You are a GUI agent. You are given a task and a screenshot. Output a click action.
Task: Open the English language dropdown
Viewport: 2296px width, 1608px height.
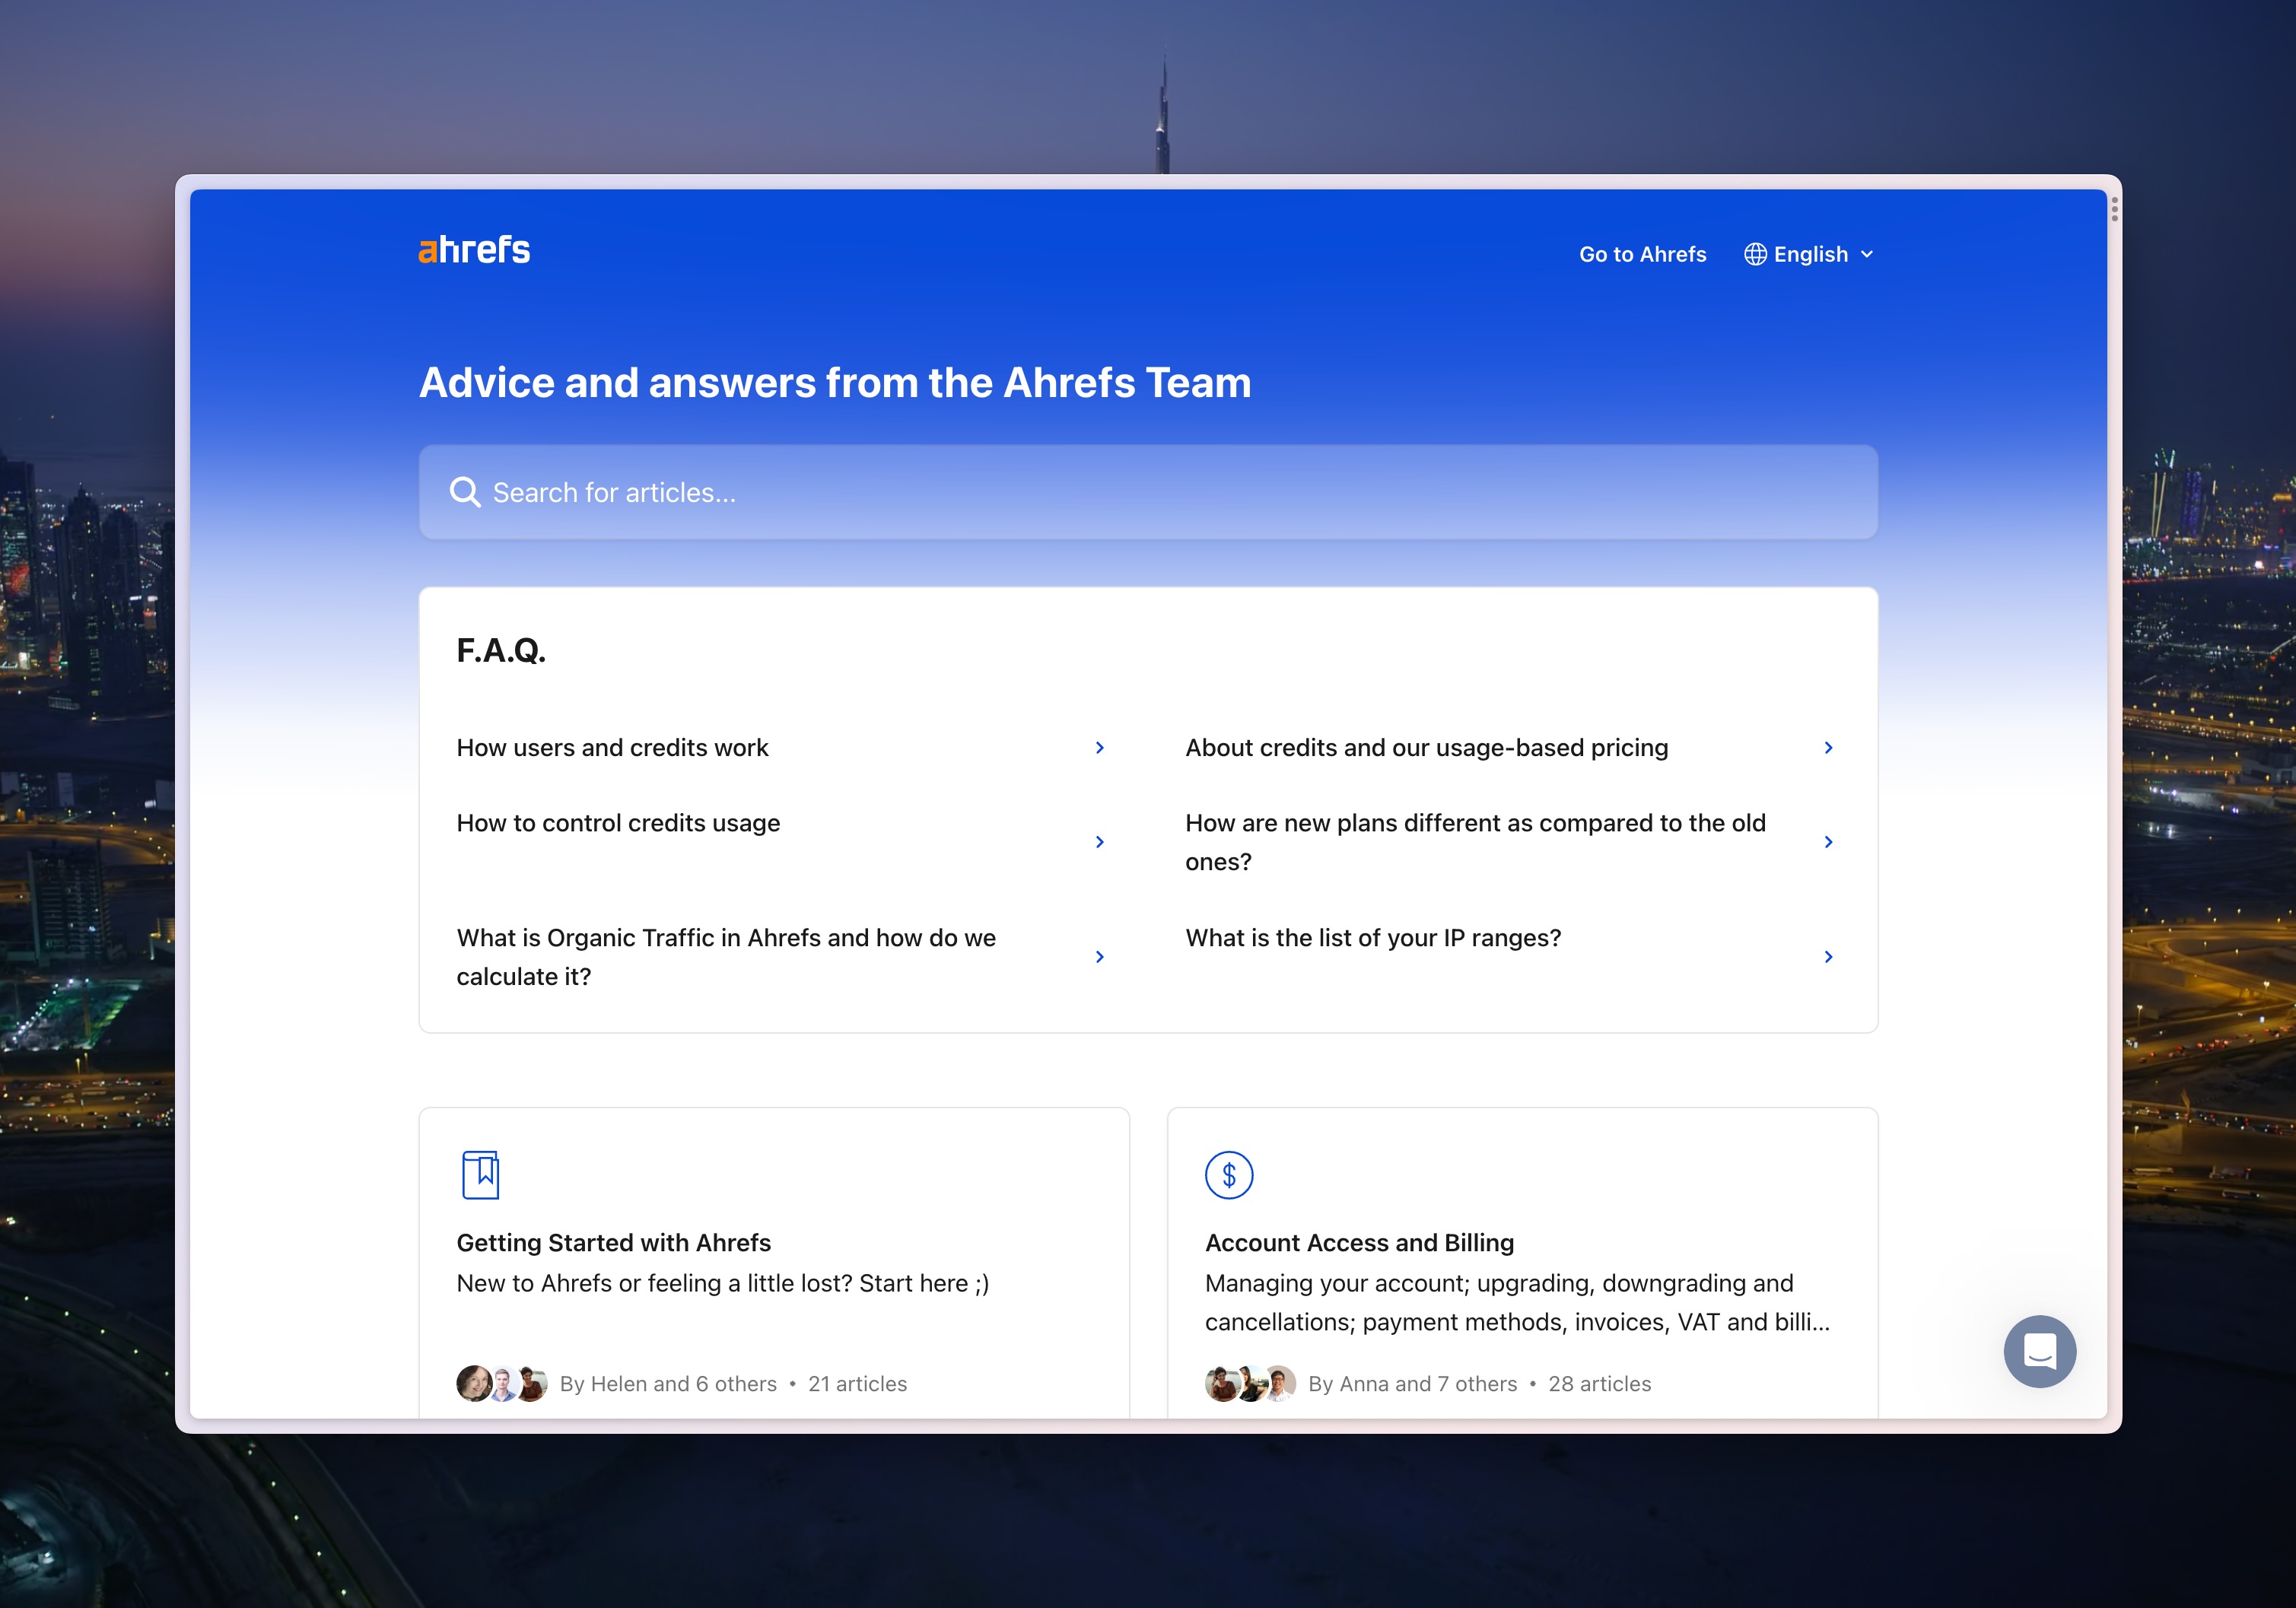[x=1810, y=254]
